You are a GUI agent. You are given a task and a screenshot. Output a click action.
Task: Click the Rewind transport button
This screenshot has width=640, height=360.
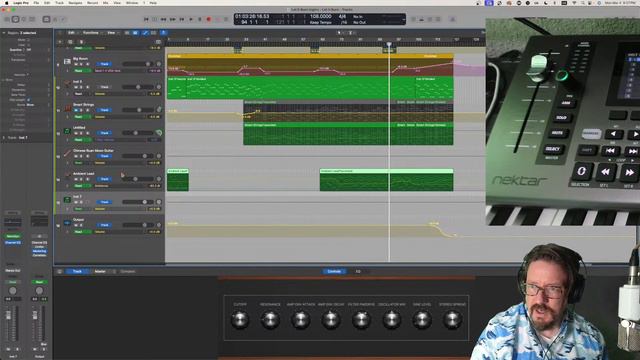coord(164,19)
